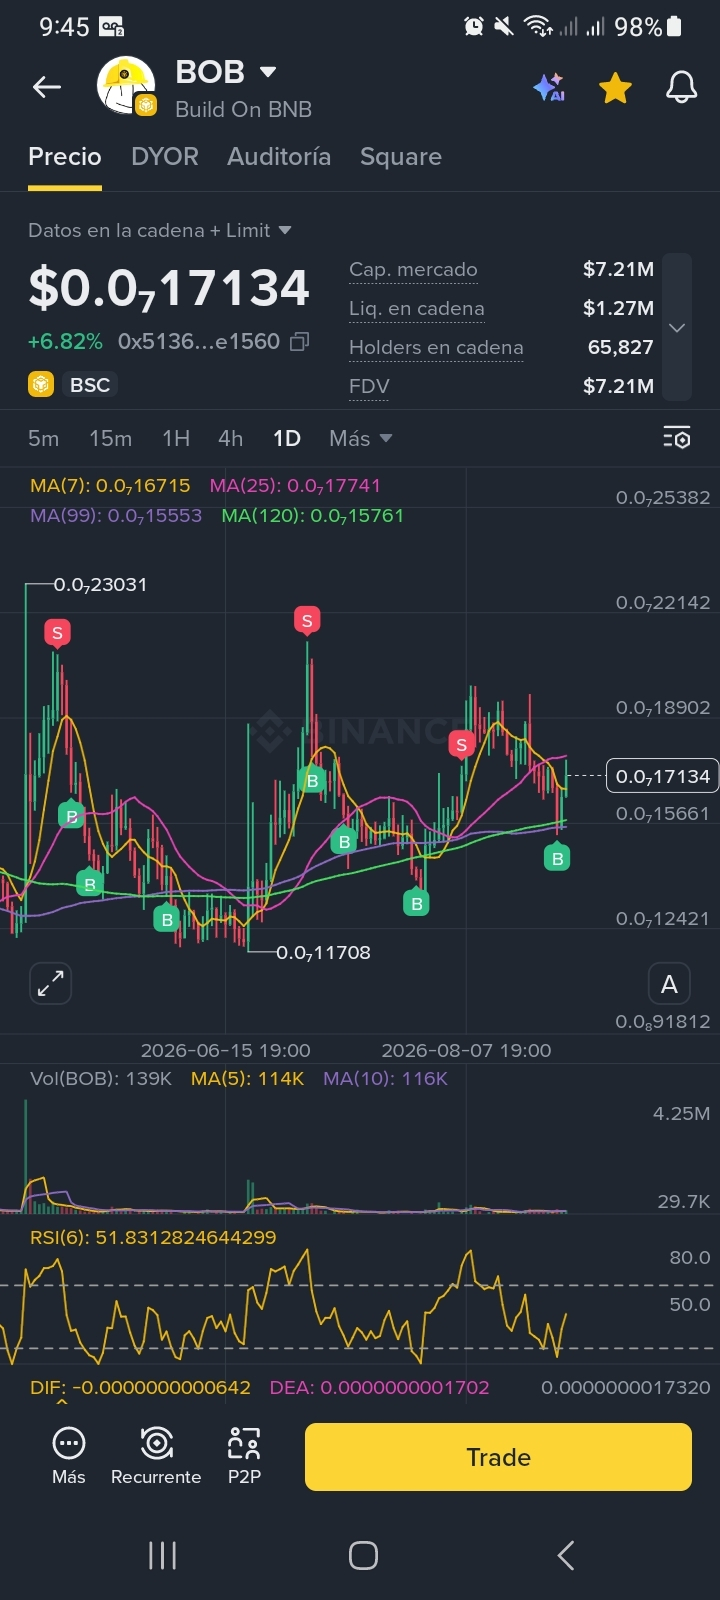Tap the MA(120) indicator value
The width and height of the screenshot is (720, 1600).
(313, 516)
